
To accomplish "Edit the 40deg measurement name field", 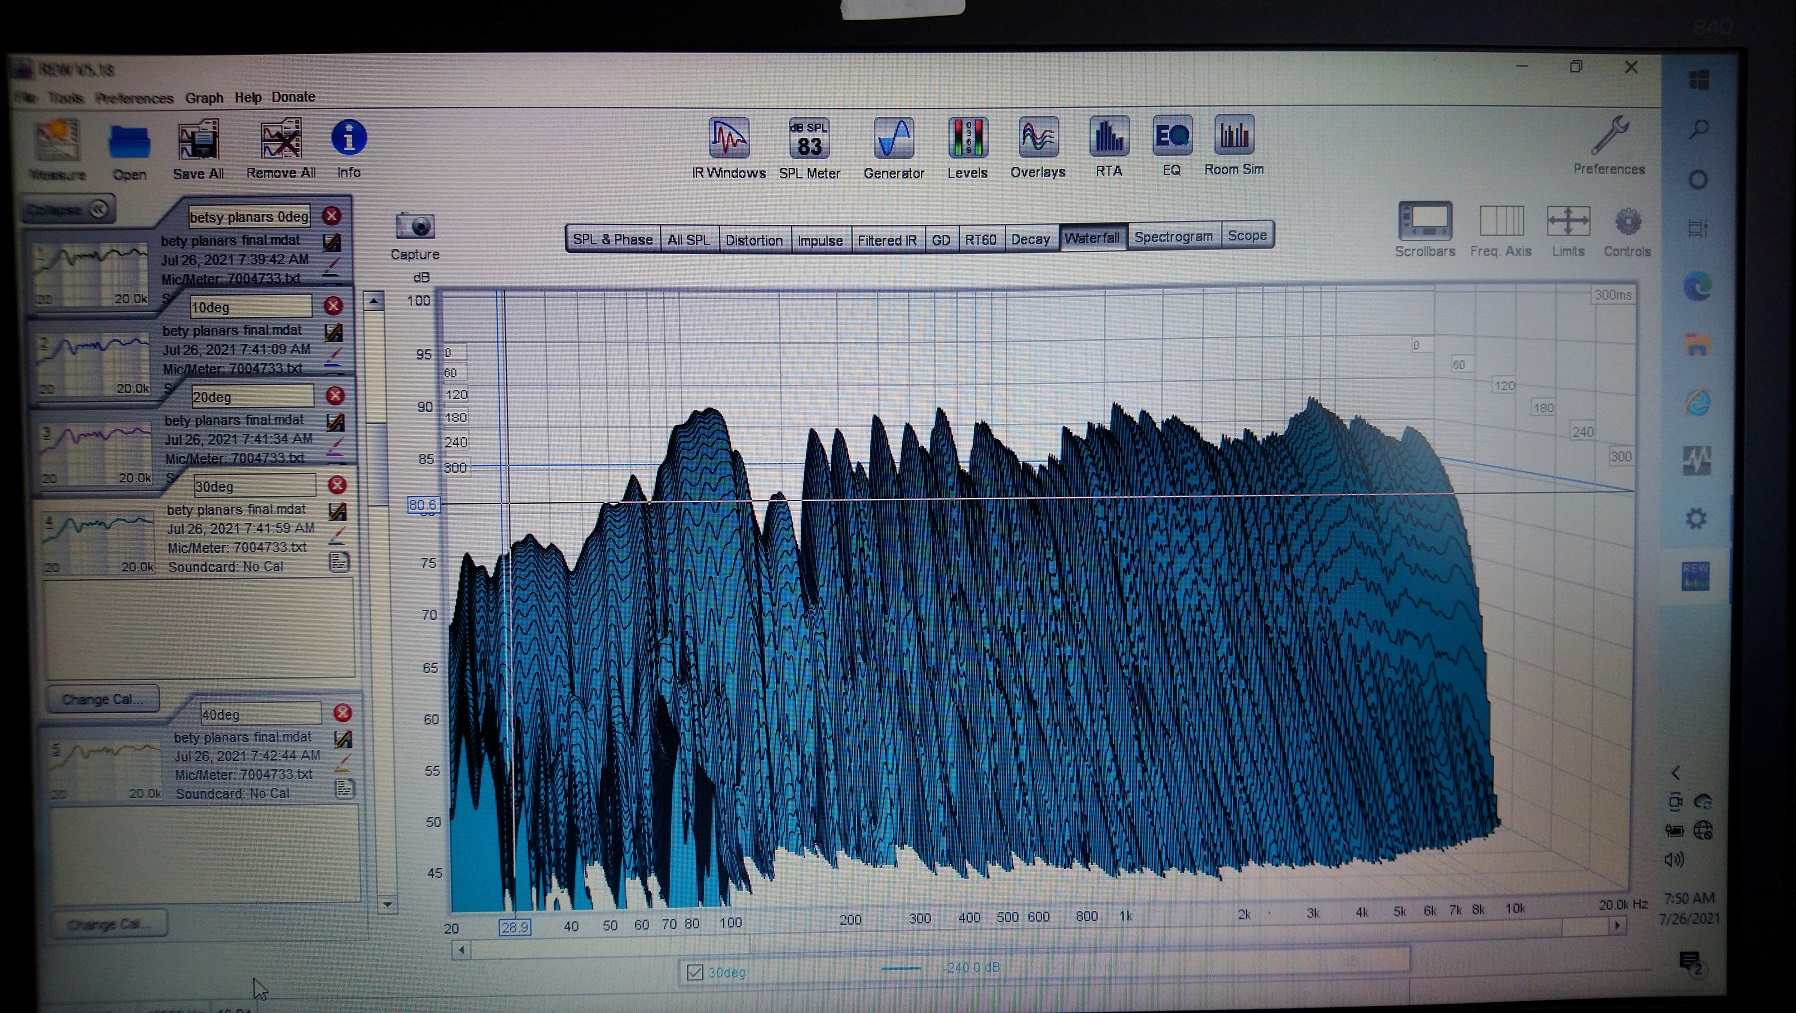I will pyautogui.click(x=260, y=714).
